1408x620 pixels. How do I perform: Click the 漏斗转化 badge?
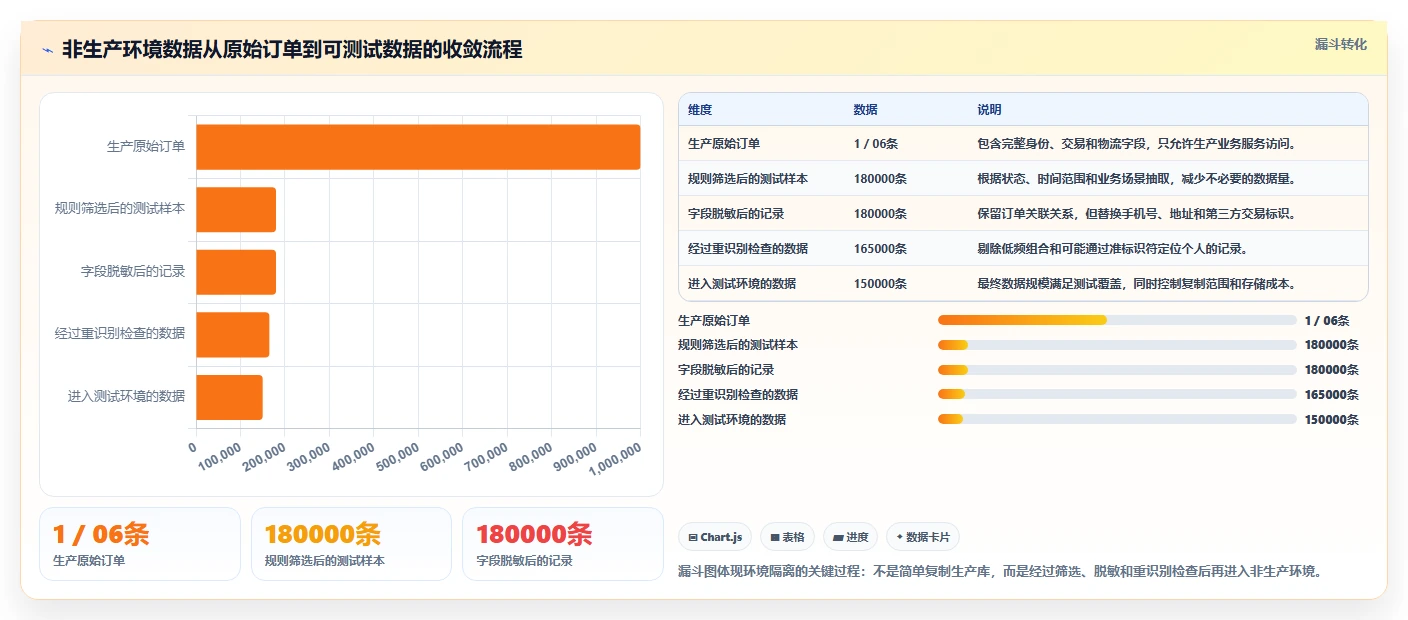[1340, 45]
